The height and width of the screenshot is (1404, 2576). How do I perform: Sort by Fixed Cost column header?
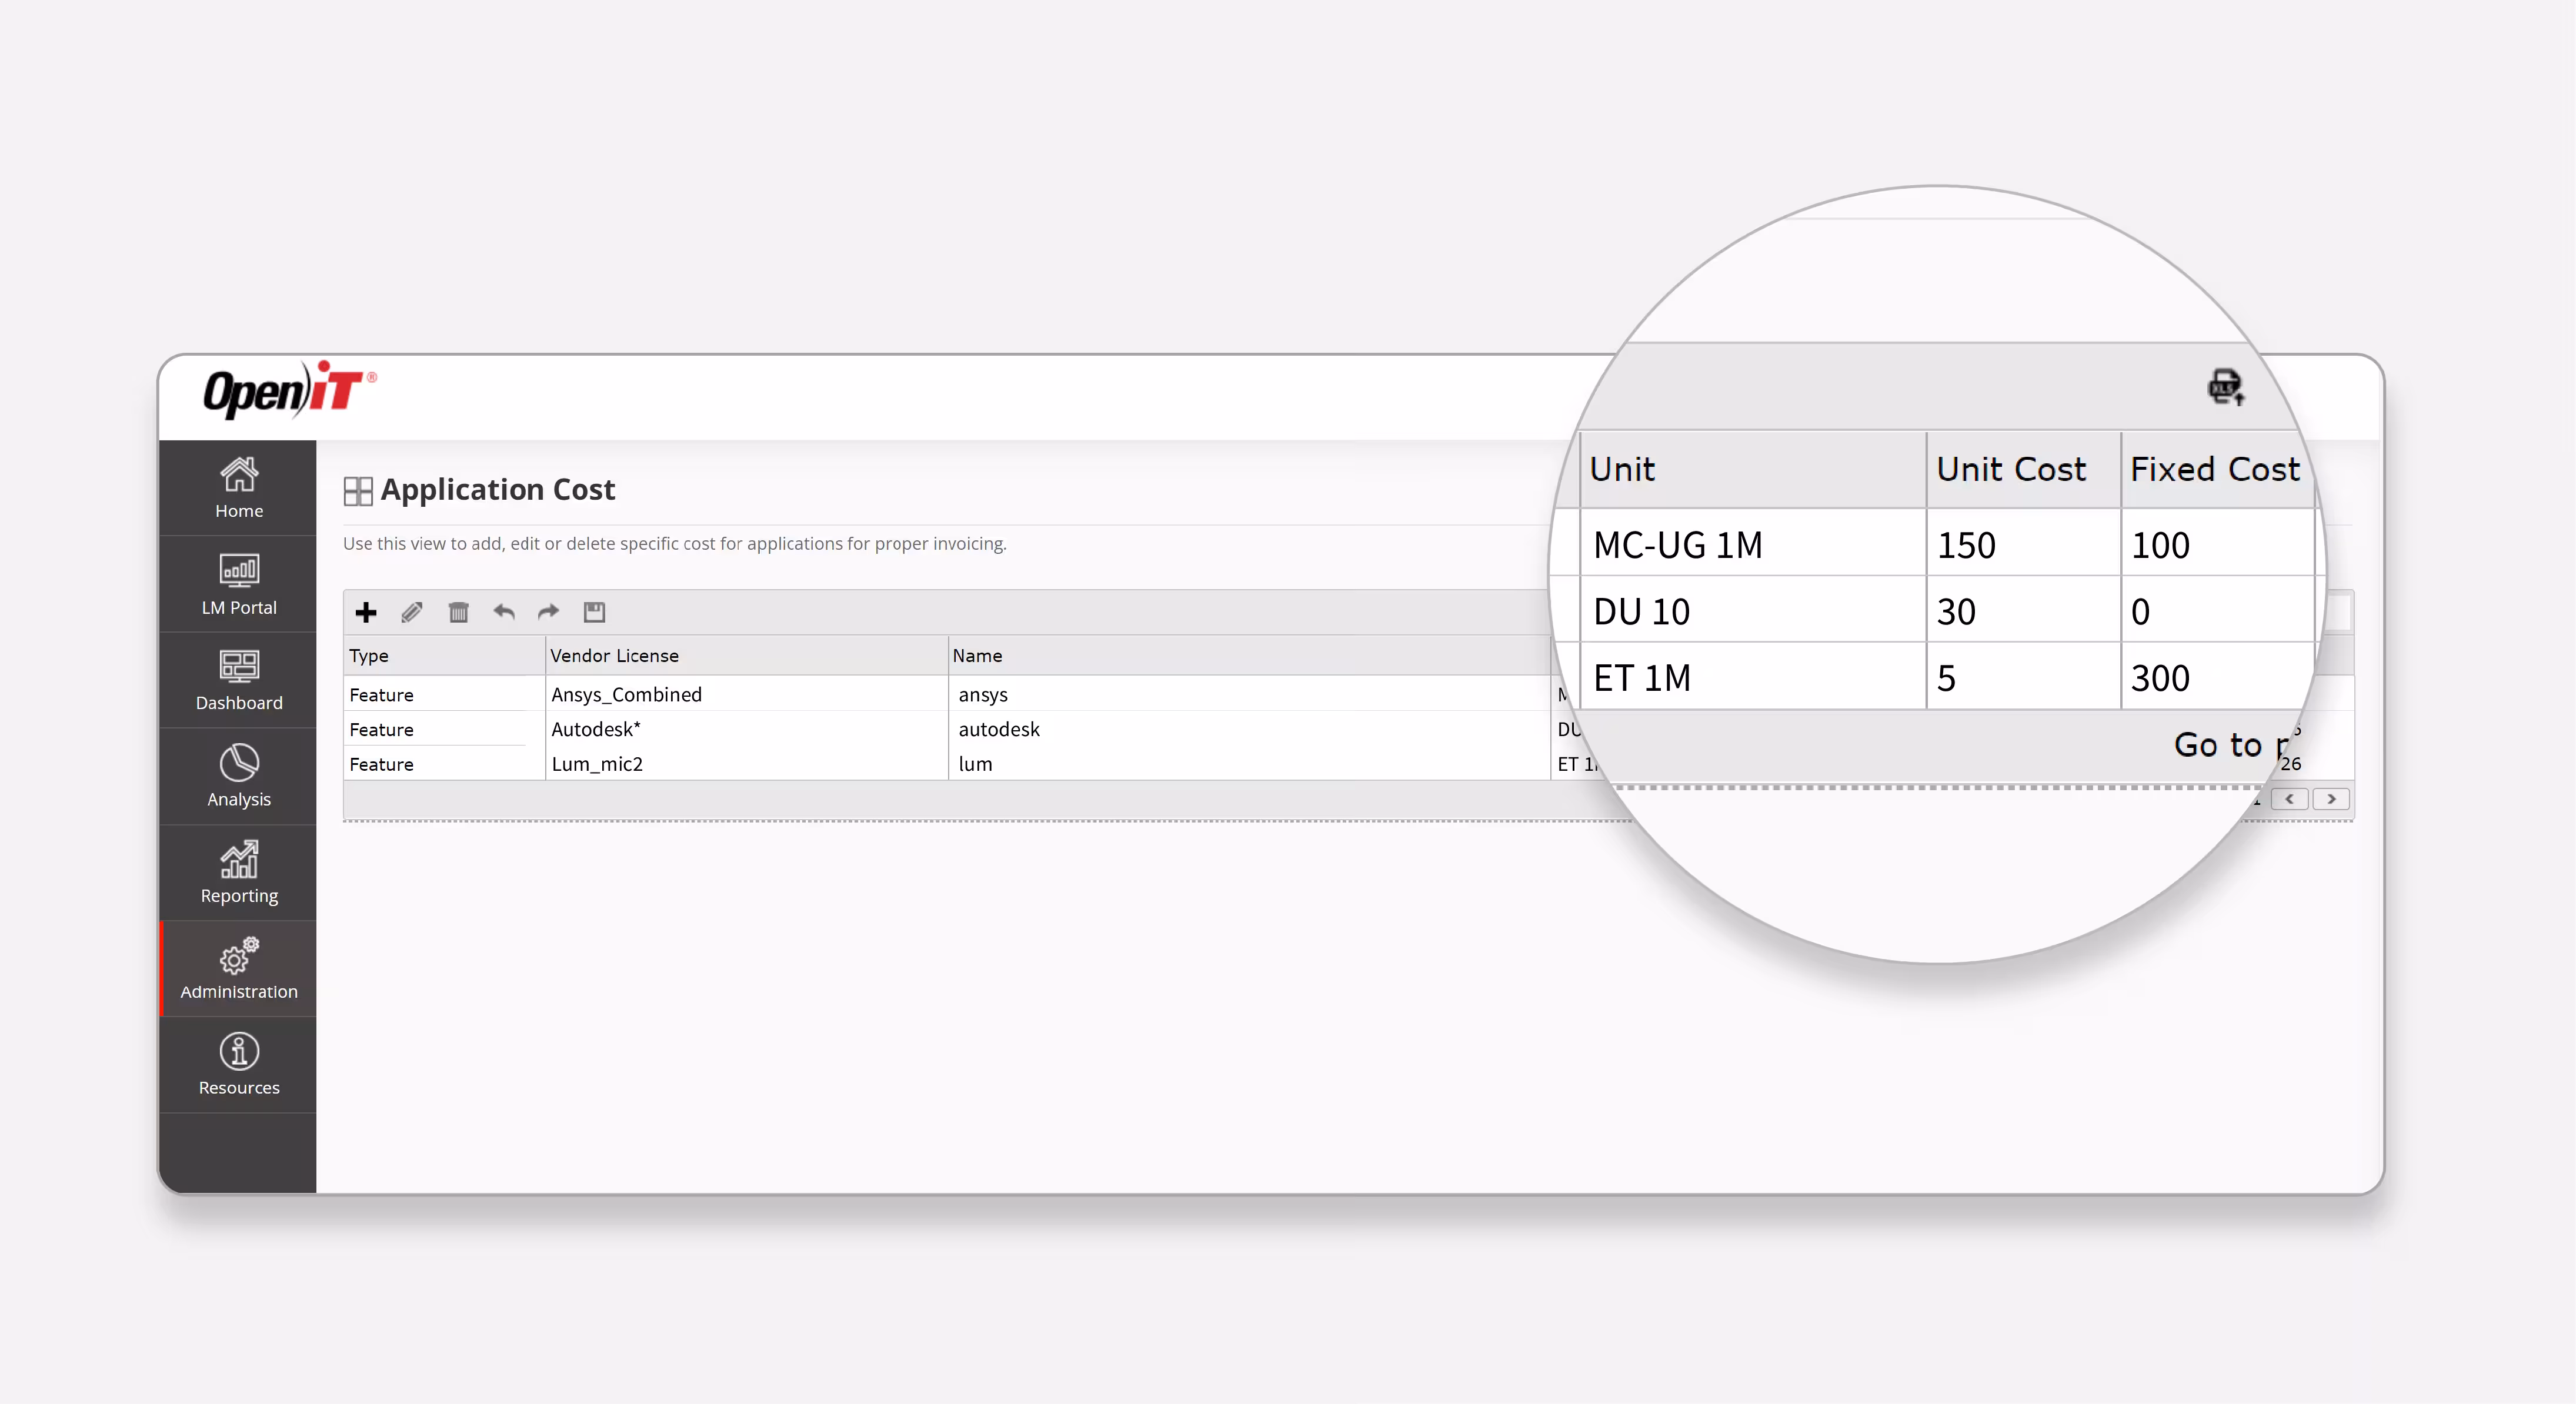click(x=2217, y=469)
